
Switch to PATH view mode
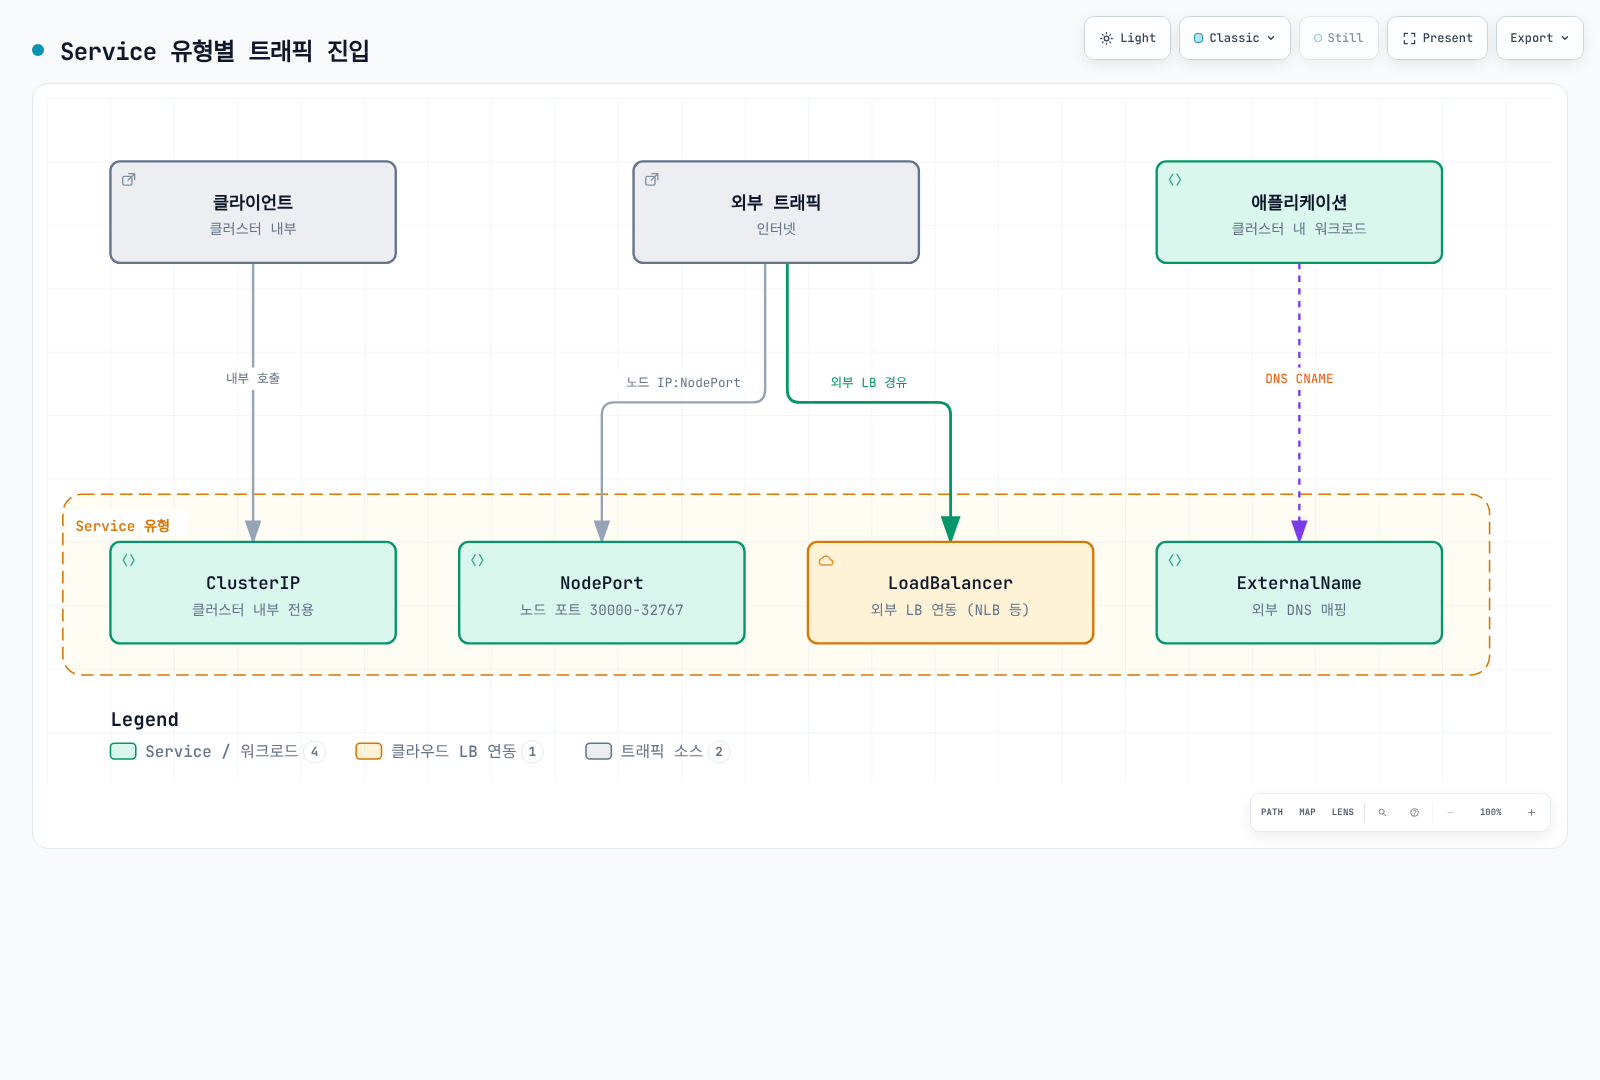point(1272,813)
